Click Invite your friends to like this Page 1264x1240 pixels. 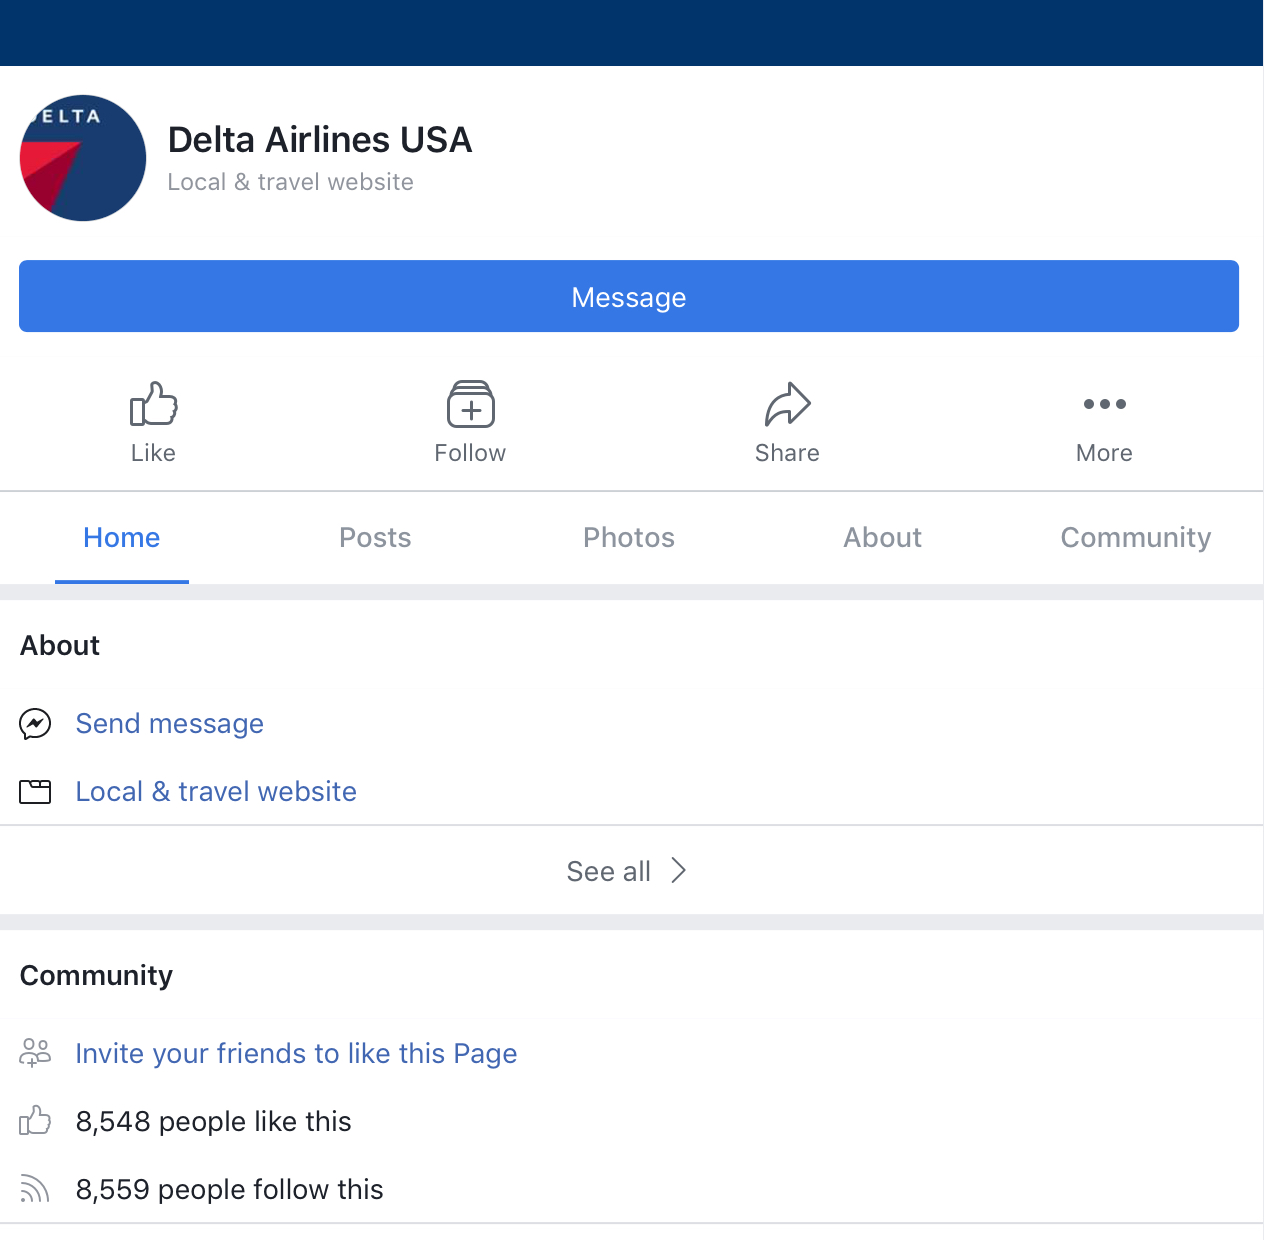pyautogui.click(x=296, y=1054)
